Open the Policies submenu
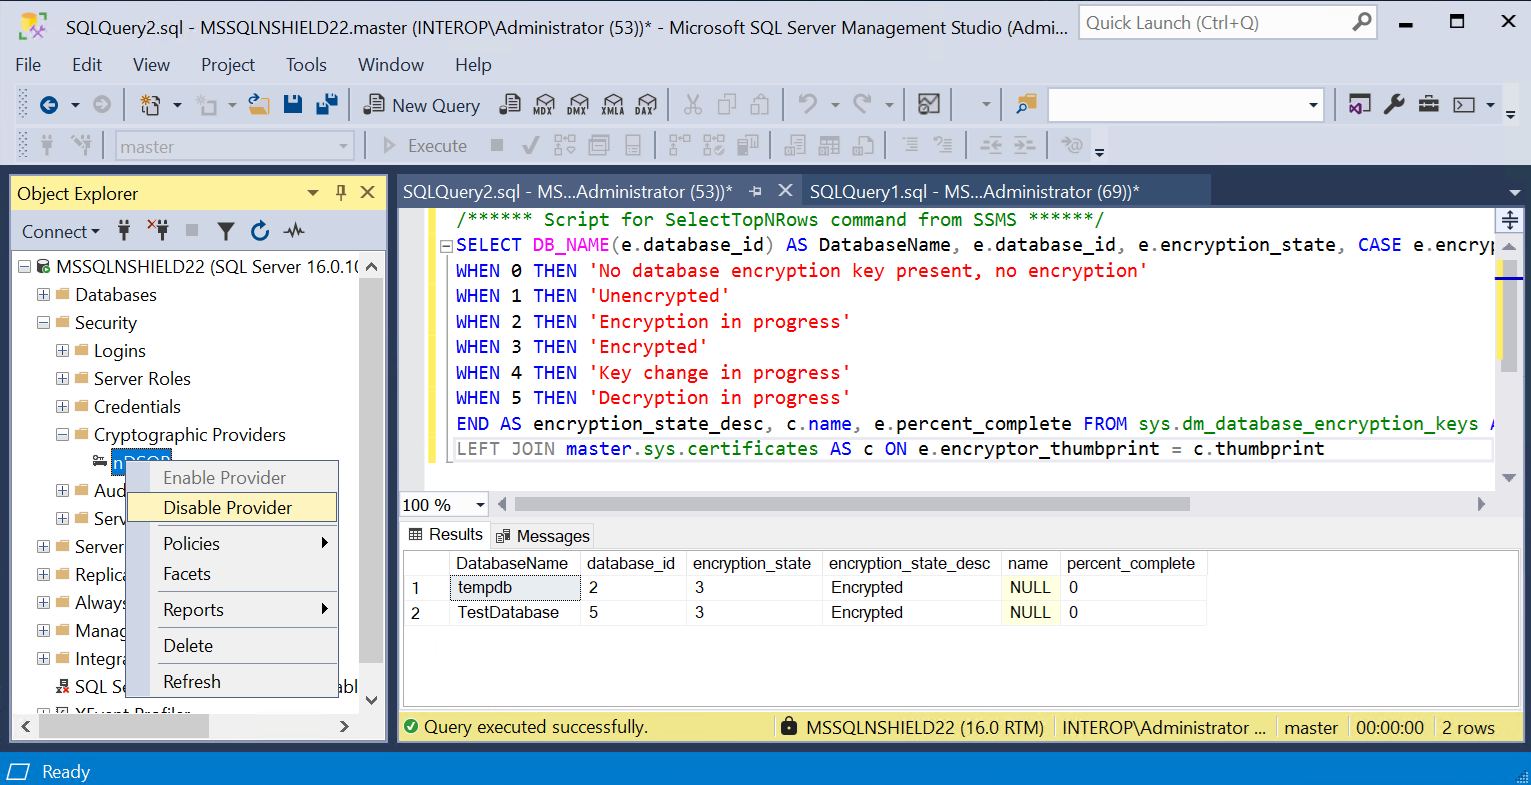Screen dimensions: 1531x785 (232, 544)
